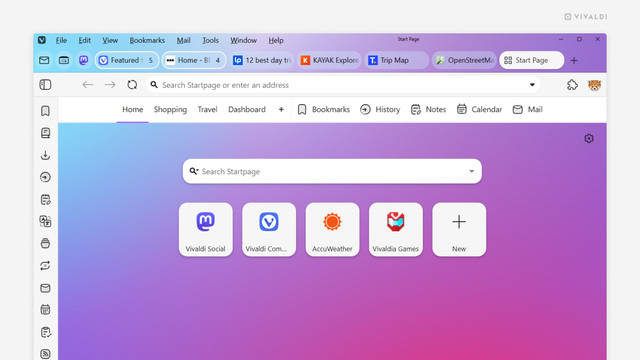
Task: Focus the address bar field
Action: click(x=343, y=85)
